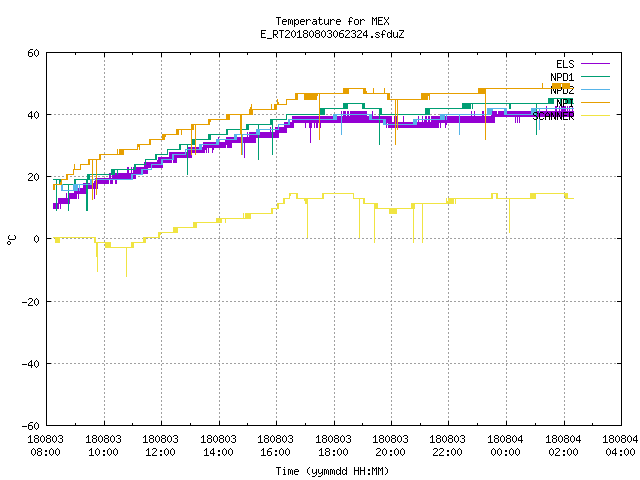Click the y-axis label -60
Viewport: 640px width, 480px height.
point(31,426)
